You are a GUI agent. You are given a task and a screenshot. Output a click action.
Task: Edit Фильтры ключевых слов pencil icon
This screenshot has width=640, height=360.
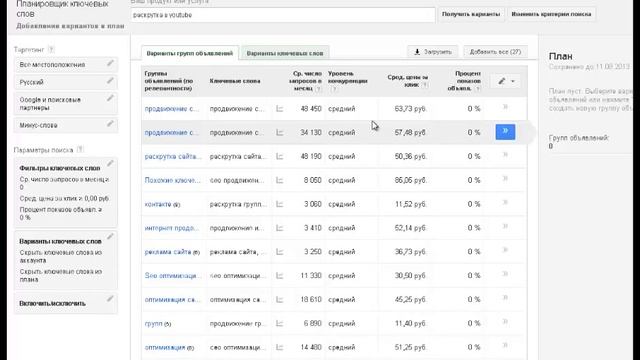click(x=110, y=164)
